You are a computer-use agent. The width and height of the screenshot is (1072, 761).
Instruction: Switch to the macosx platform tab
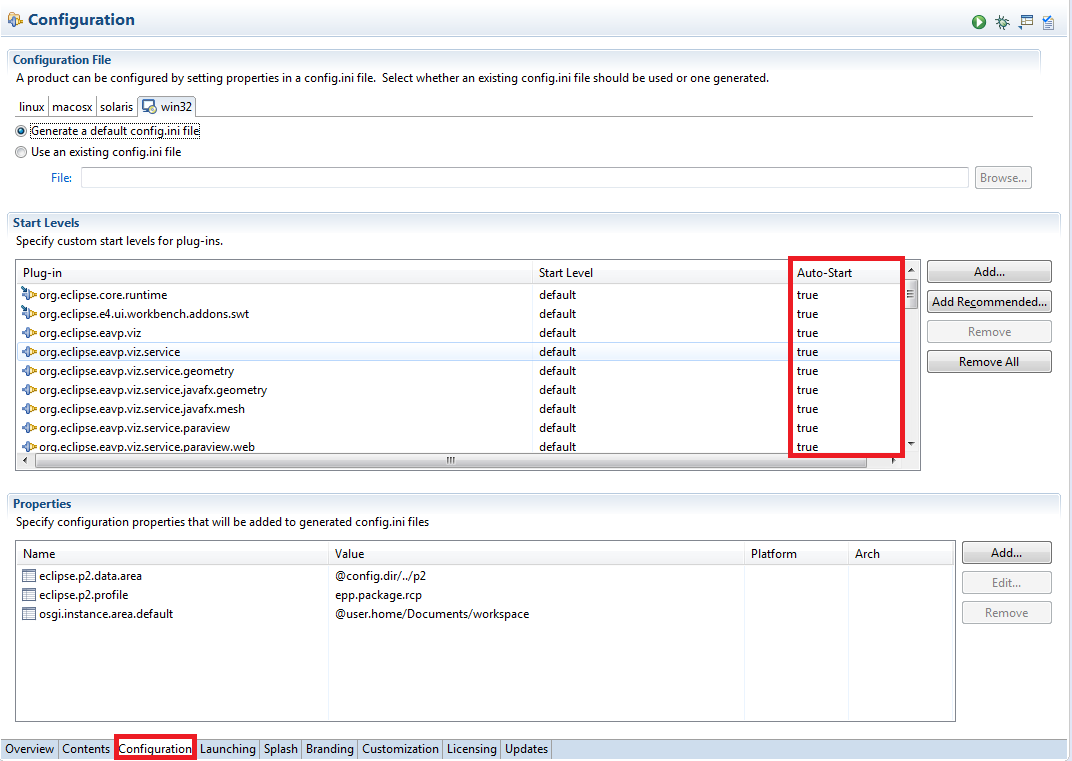tap(72, 107)
